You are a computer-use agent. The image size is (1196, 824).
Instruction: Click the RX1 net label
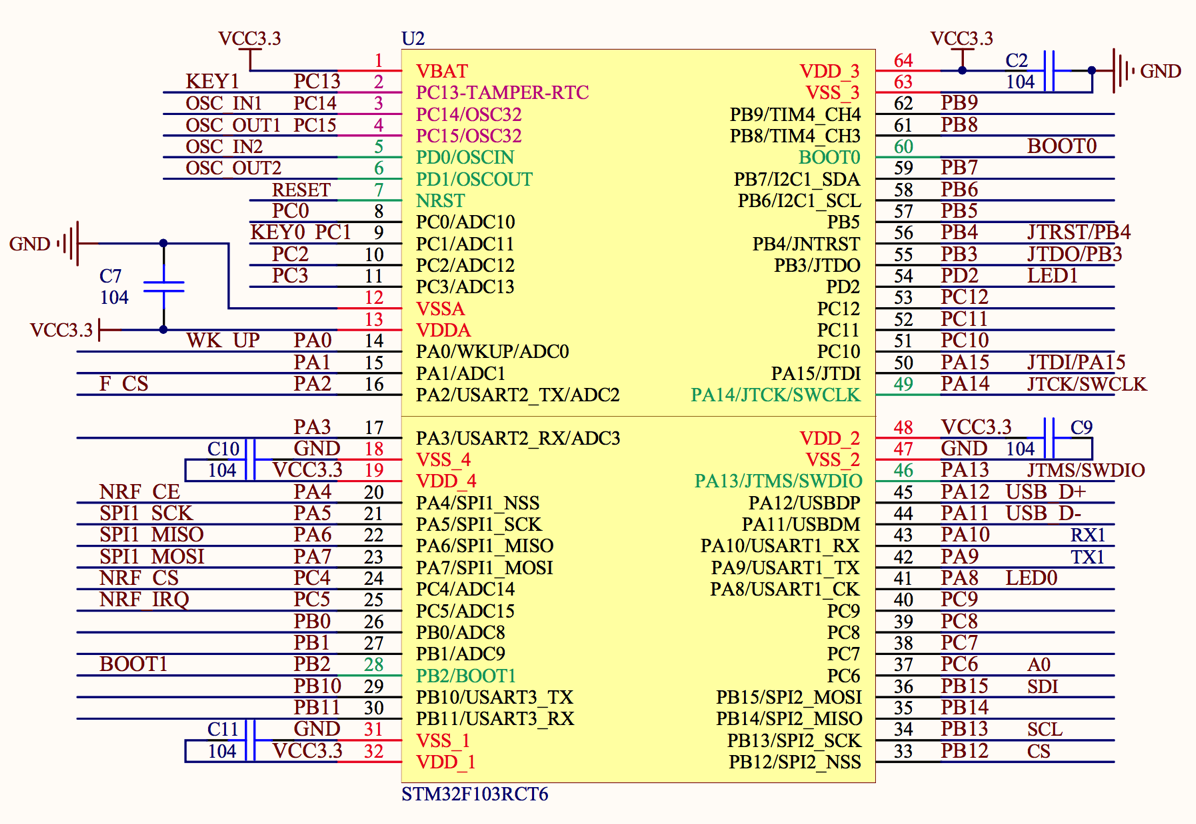pyautogui.click(x=1088, y=535)
